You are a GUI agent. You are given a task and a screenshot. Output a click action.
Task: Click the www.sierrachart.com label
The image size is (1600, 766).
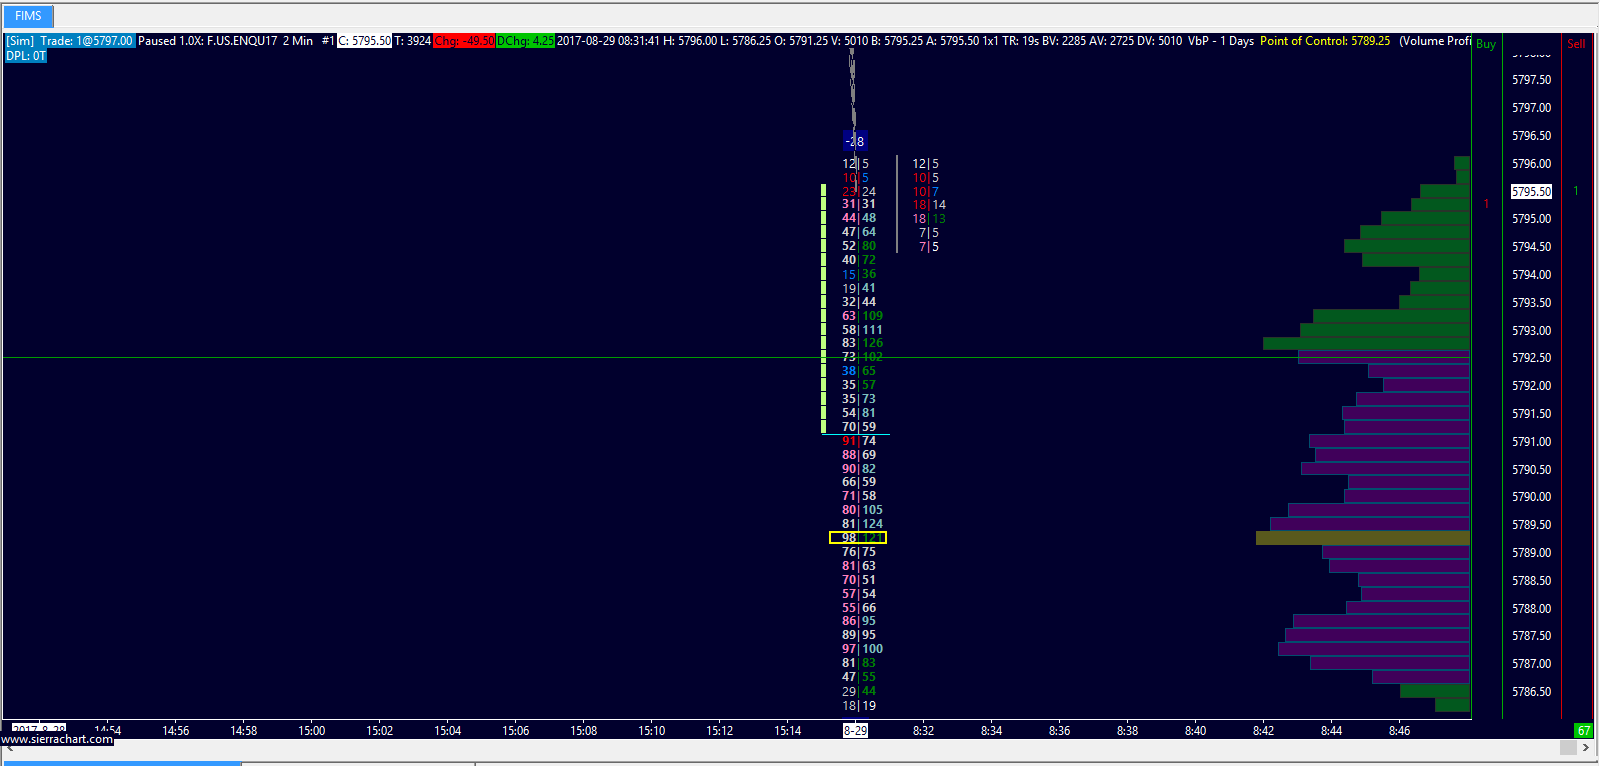(x=57, y=739)
